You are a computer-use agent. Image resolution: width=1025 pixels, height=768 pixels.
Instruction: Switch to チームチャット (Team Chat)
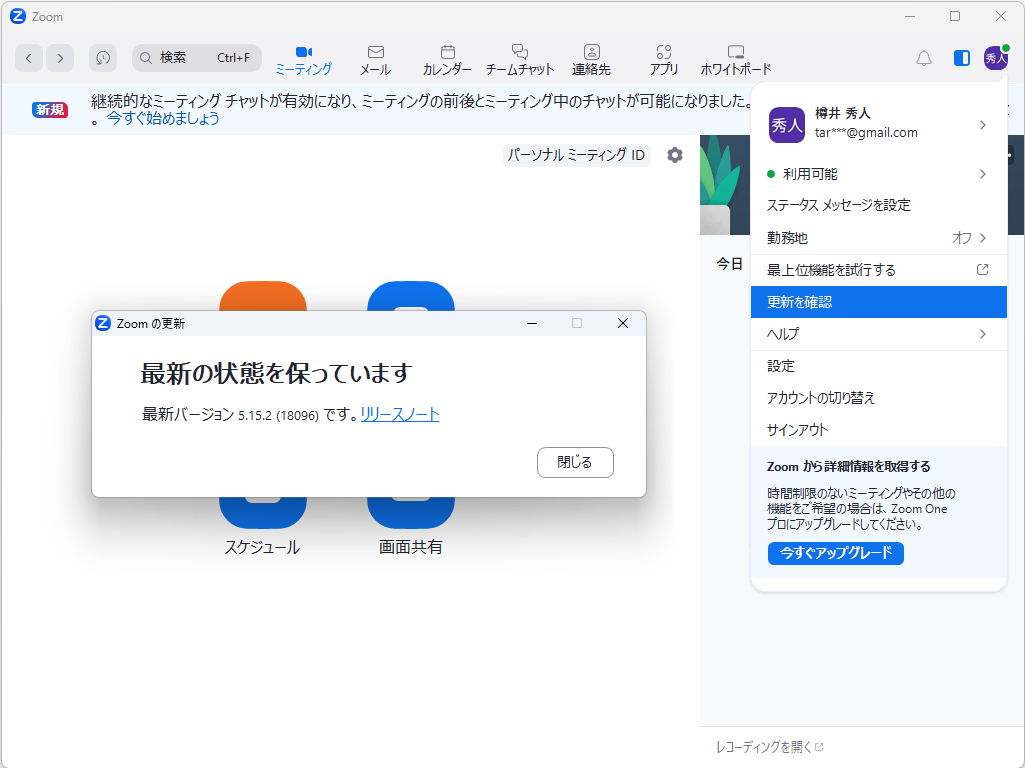click(x=520, y=58)
